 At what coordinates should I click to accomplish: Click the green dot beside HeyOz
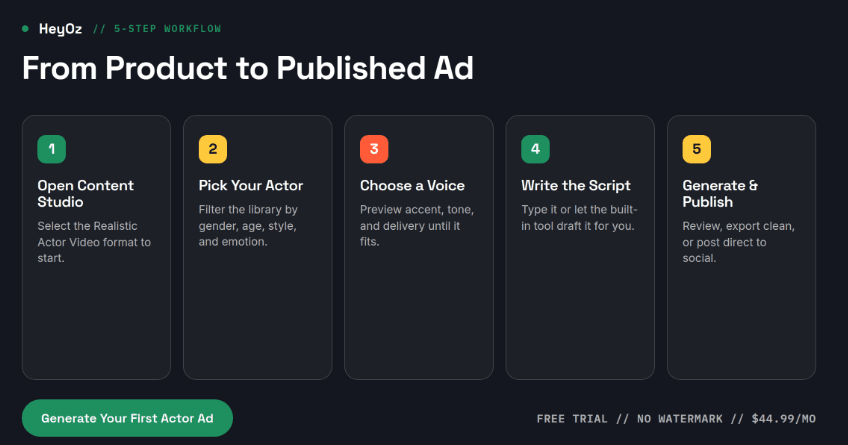(25, 29)
